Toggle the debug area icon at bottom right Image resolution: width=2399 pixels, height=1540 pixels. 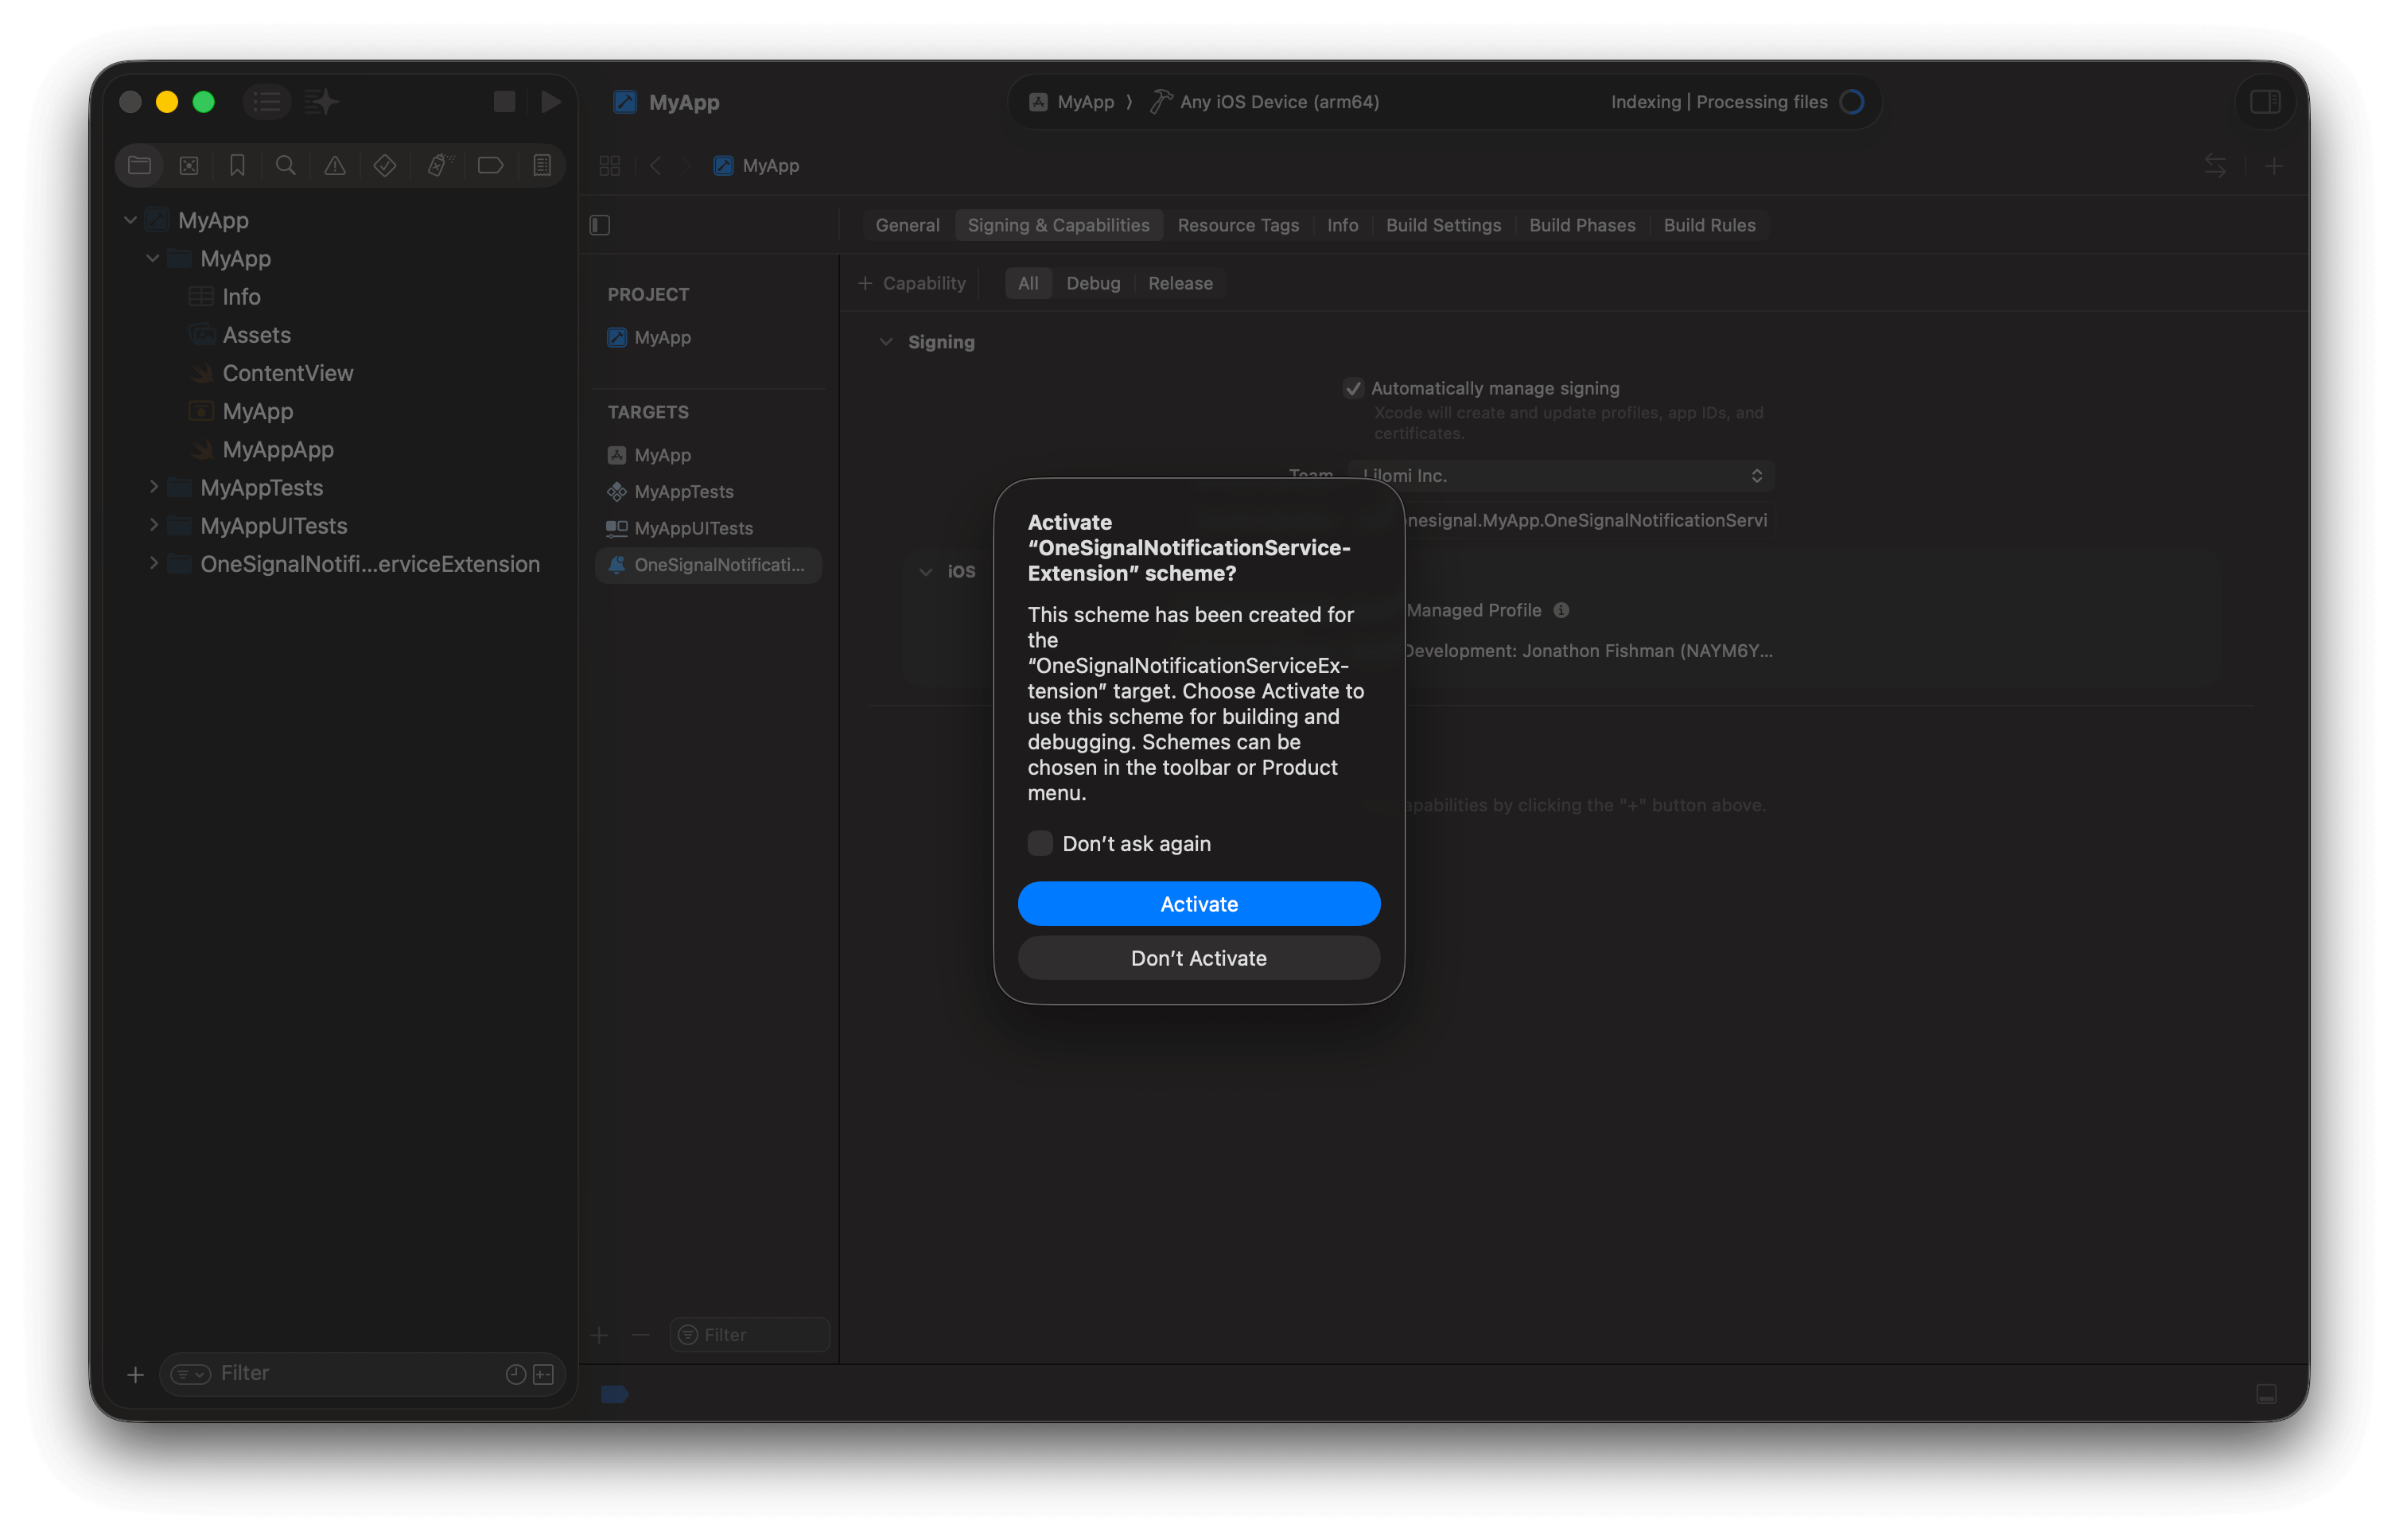[x=2265, y=1393]
